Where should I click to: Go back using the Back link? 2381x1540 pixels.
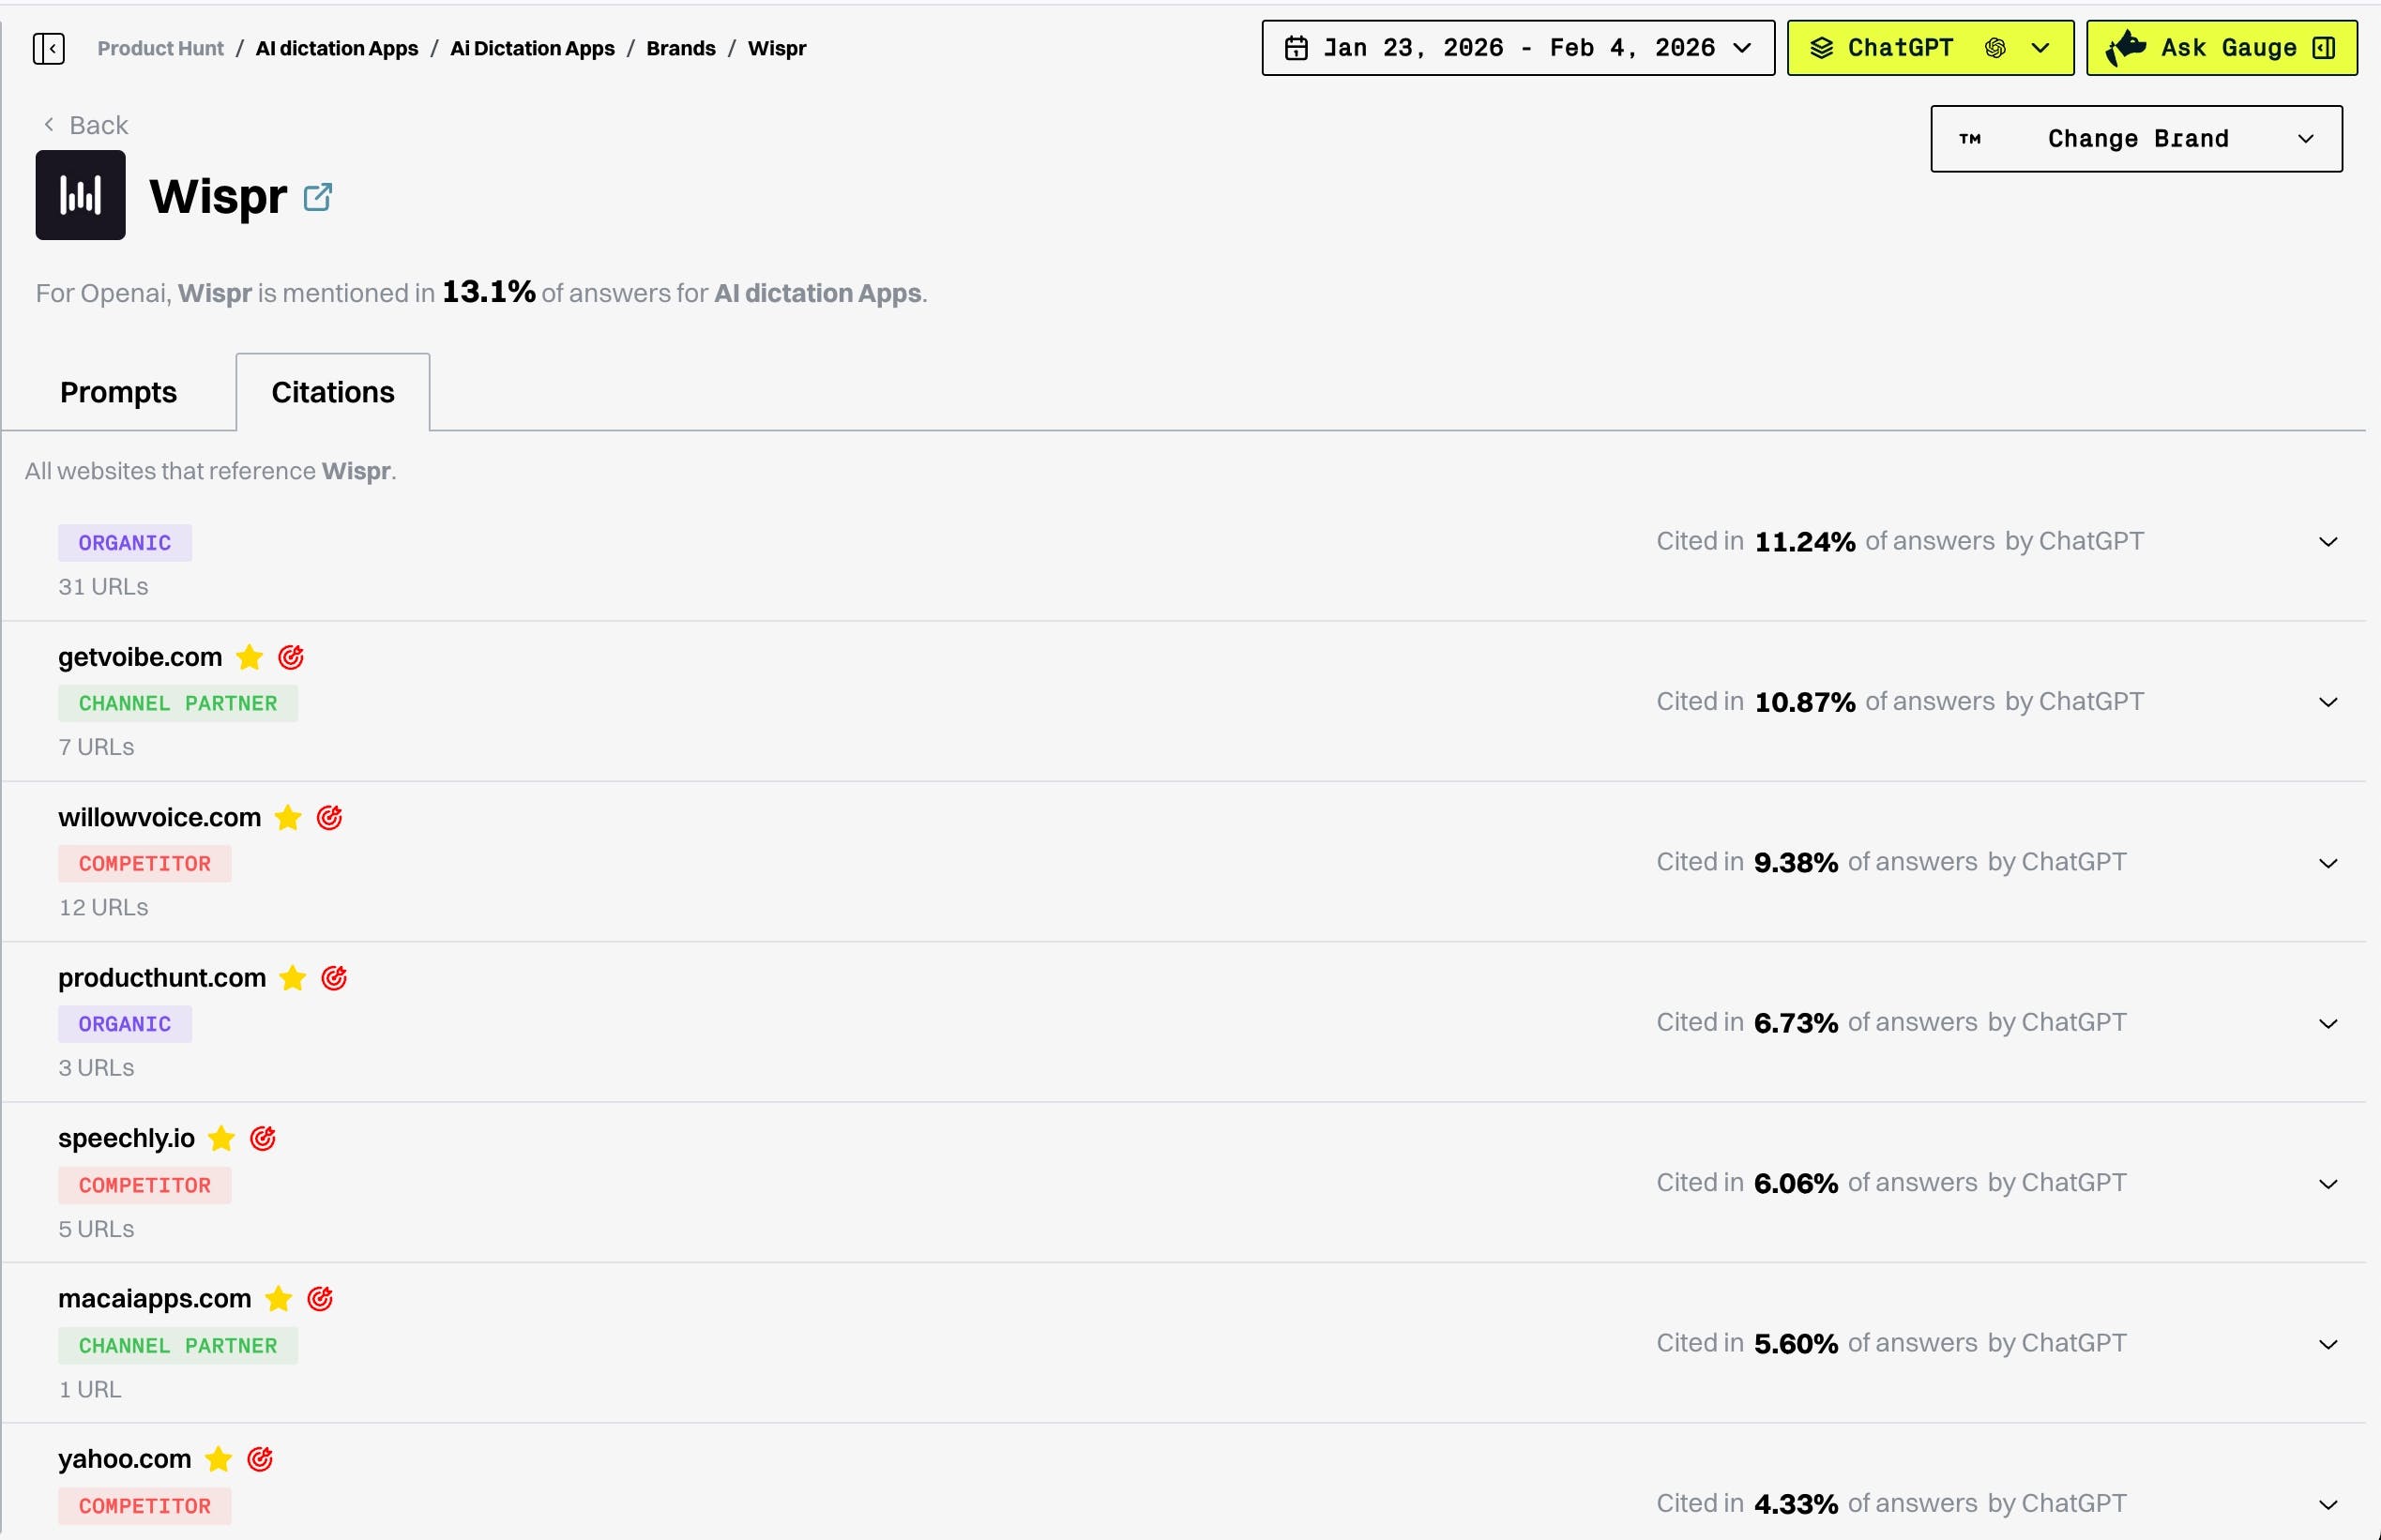pyautogui.click(x=86, y=125)
